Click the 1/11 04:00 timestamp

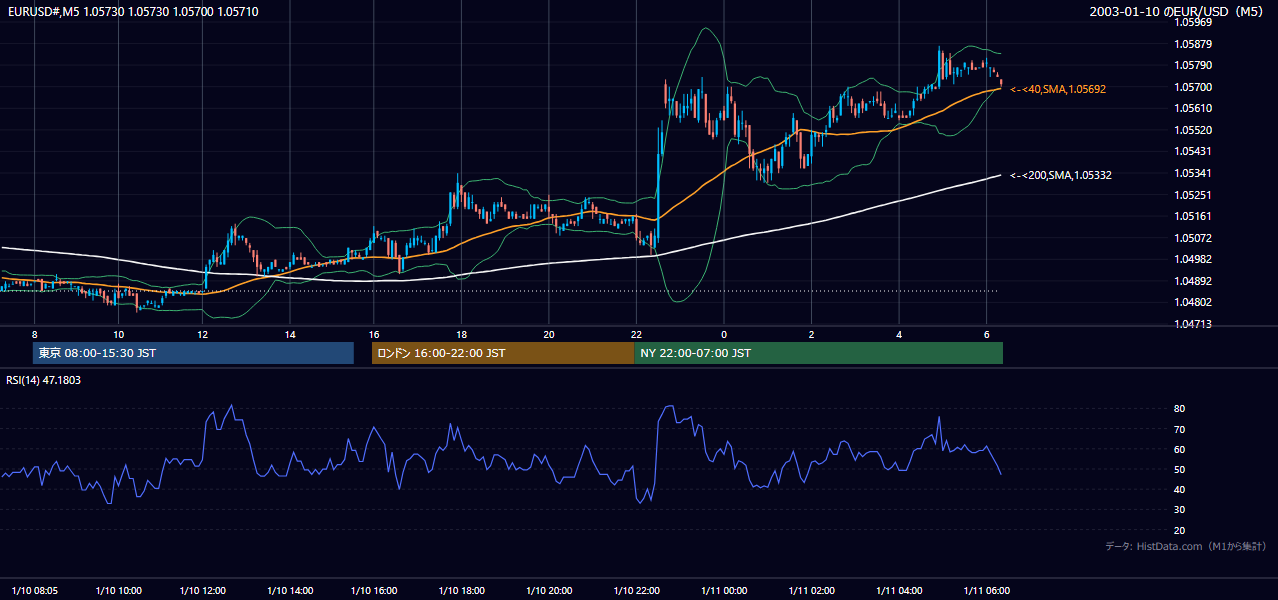tap(898, 590)
